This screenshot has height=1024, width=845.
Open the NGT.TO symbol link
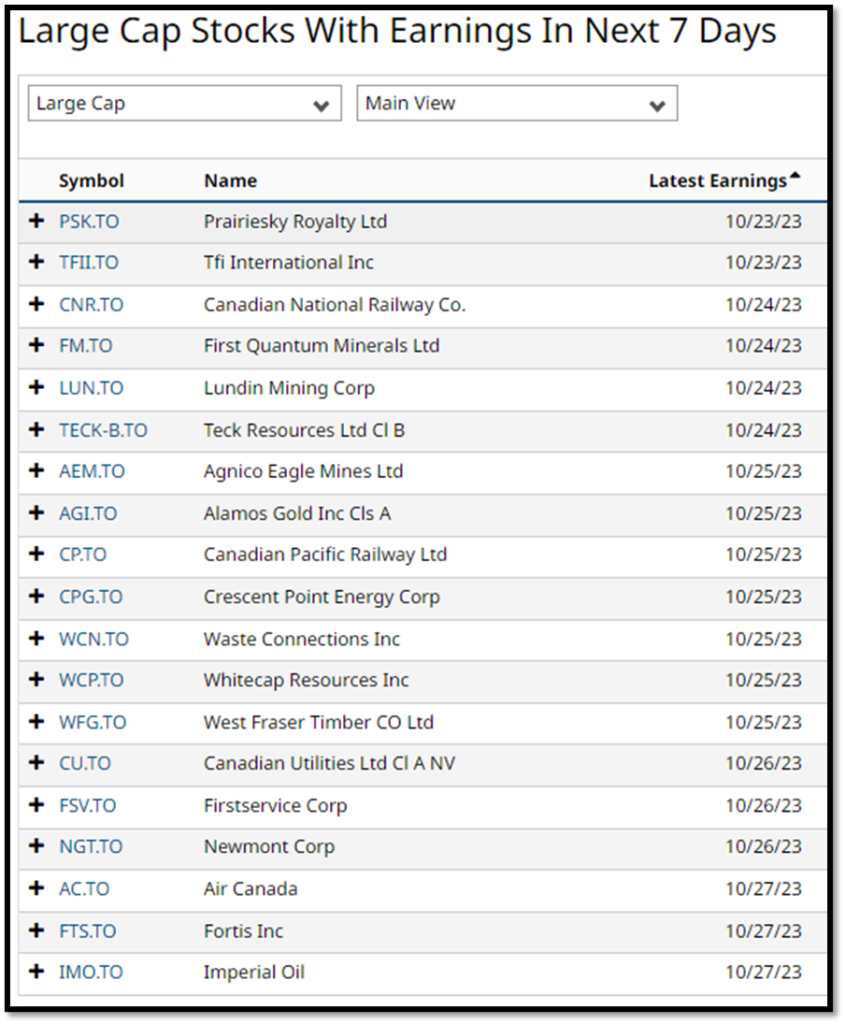pos(90,847)
